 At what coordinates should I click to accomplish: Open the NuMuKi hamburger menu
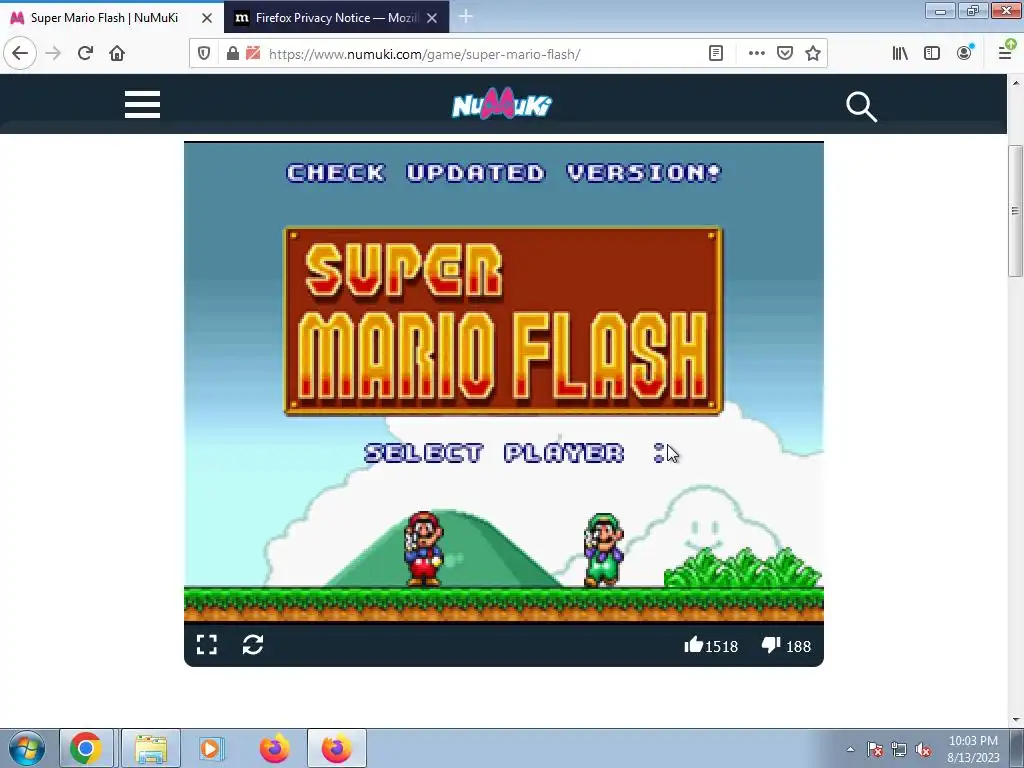click(x=142, y=104)
